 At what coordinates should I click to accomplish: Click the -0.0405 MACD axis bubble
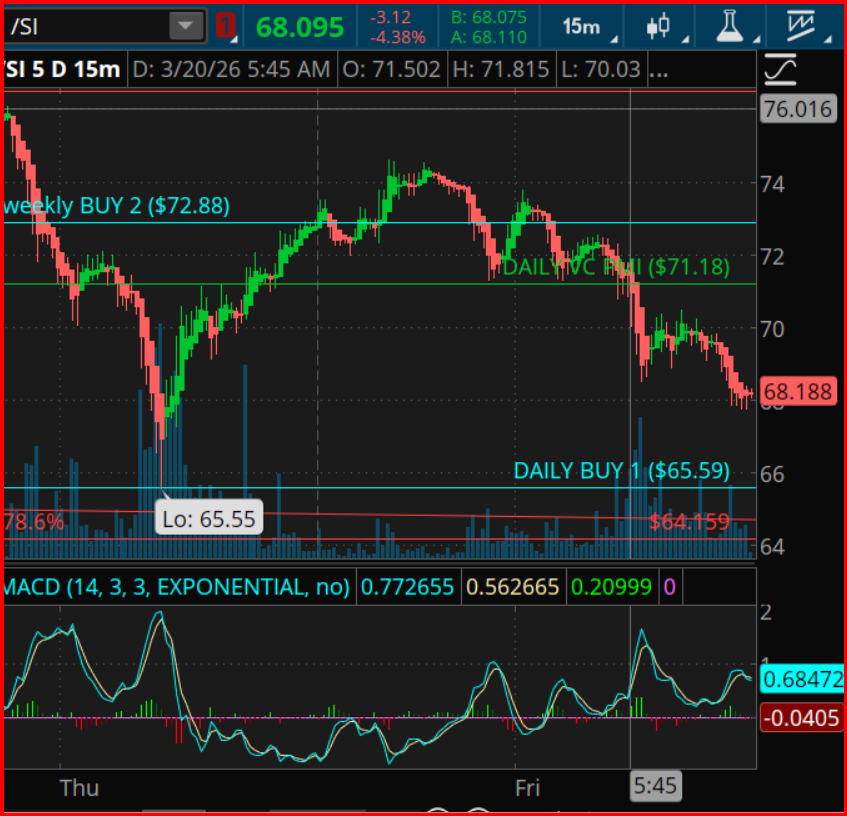click(x=802, y=718)
